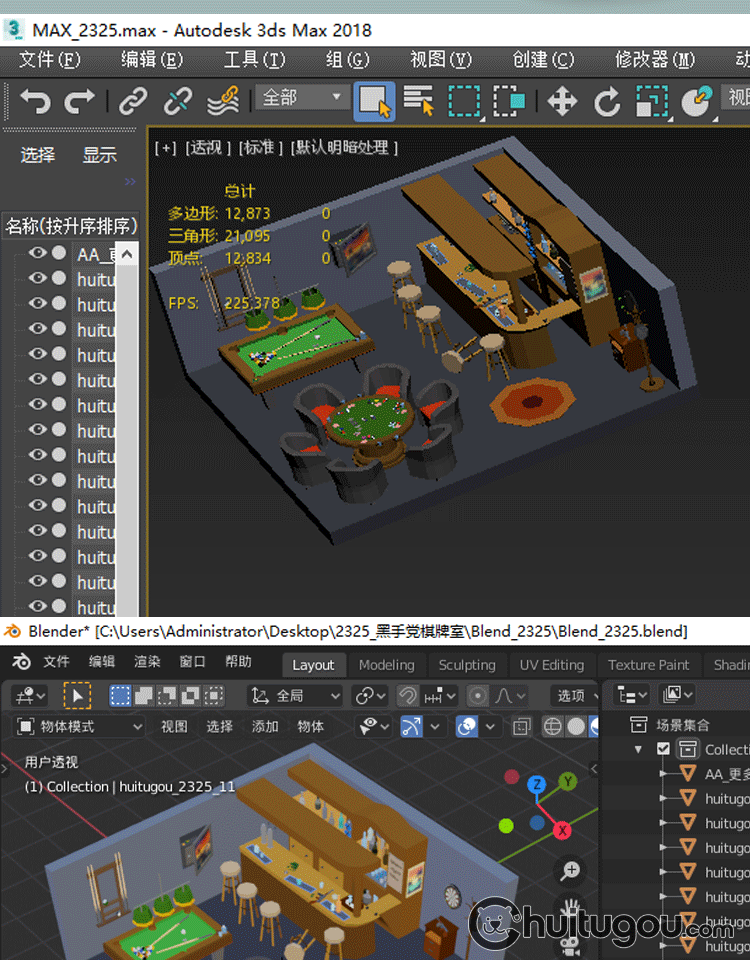This screenshot has width=750, height=960.
Task: Switch to the Sculpting workspace tab
Action: coord(467,665)
